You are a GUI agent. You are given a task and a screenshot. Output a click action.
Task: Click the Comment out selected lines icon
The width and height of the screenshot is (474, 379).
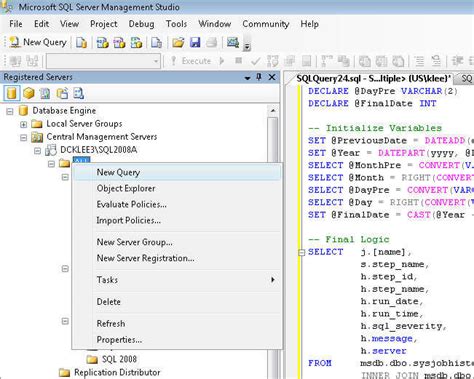[419, 61]
